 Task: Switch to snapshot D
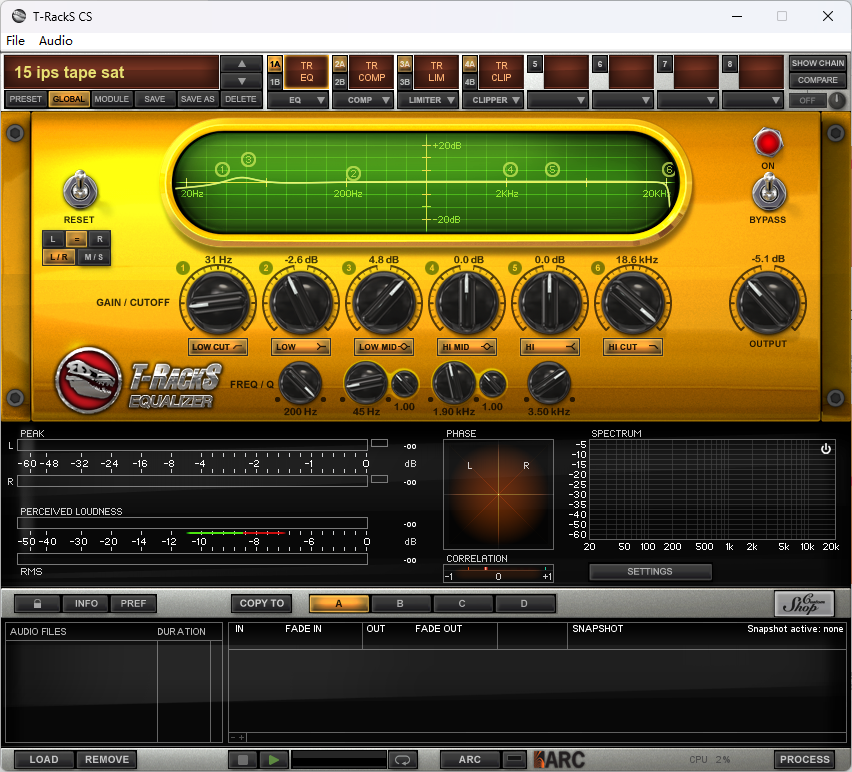(524, 603)
